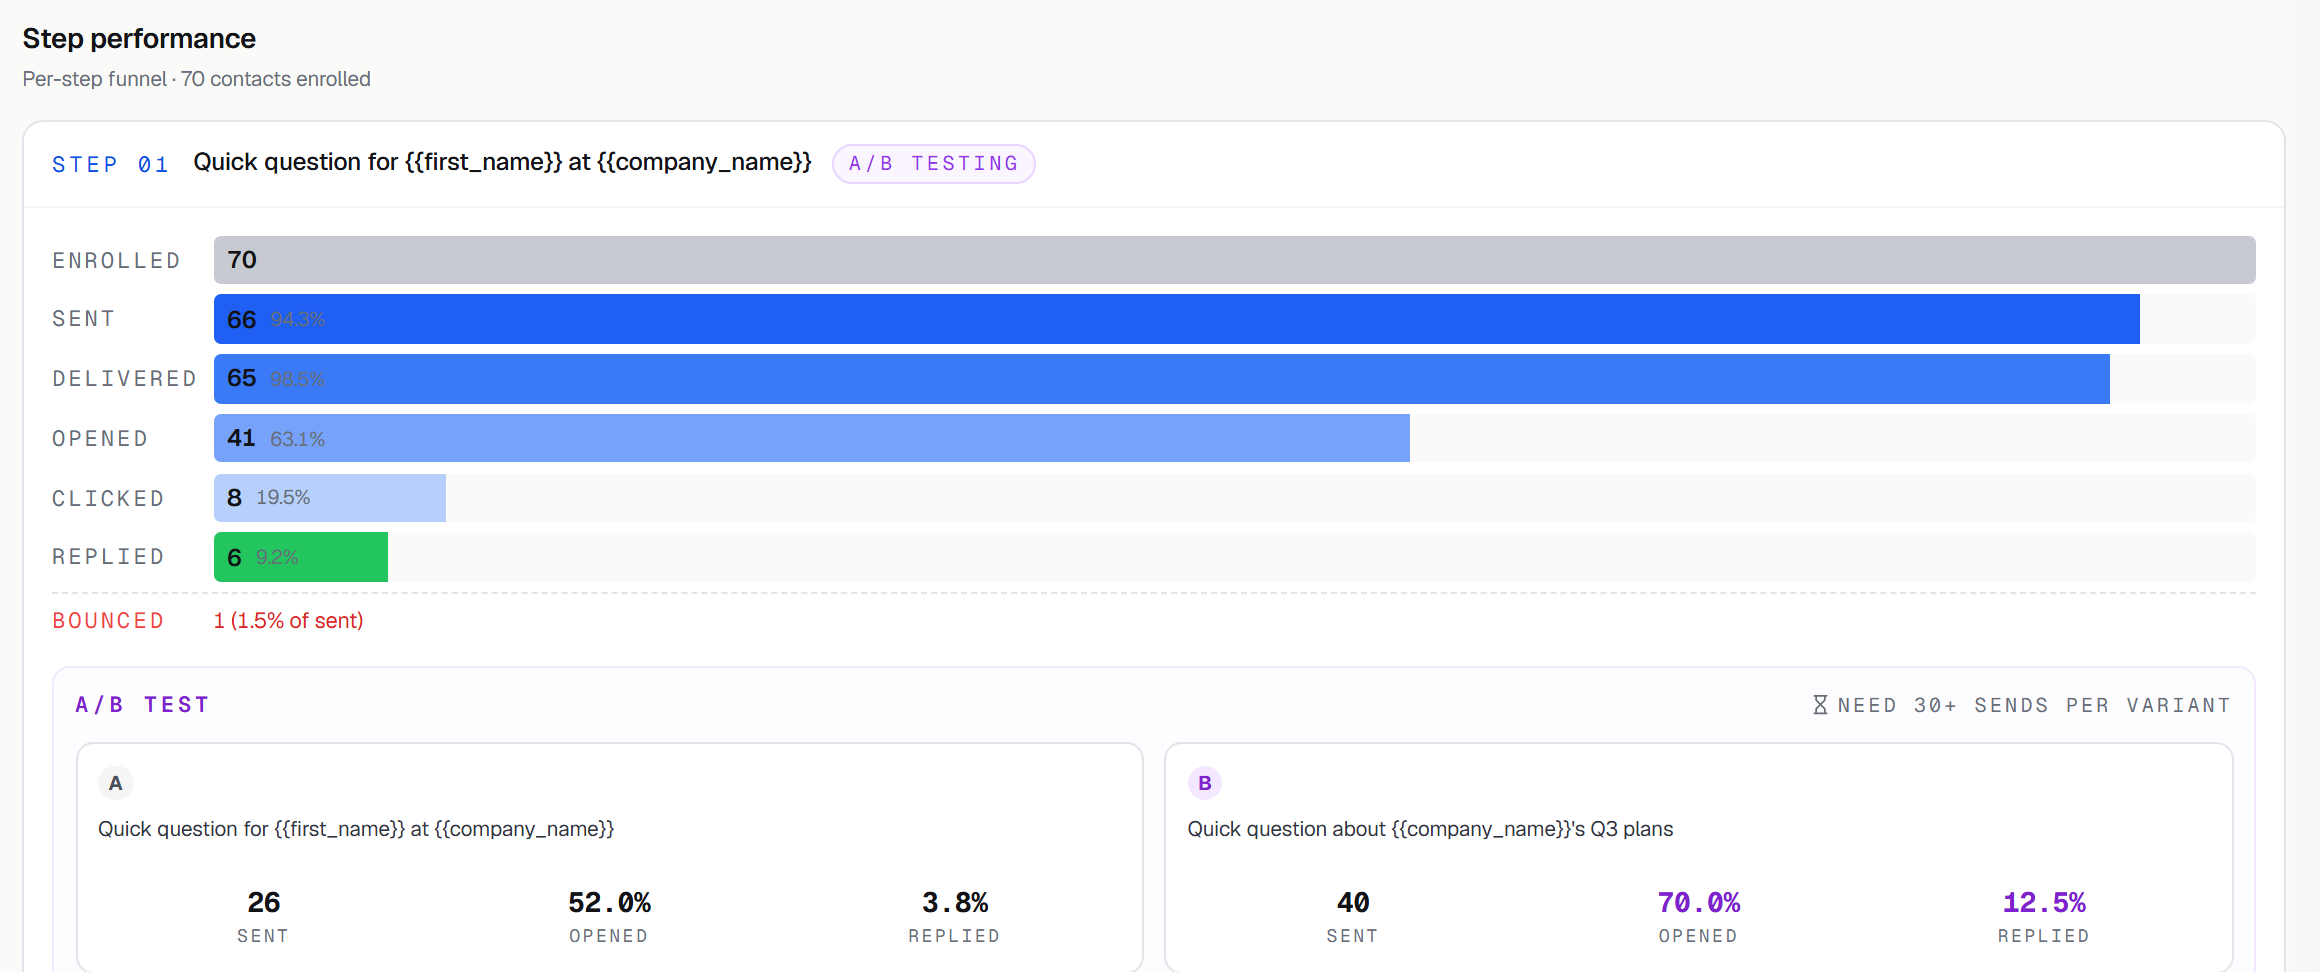Select the Opened bar showing 41
2320x972 pixels.
coord(811,438)
